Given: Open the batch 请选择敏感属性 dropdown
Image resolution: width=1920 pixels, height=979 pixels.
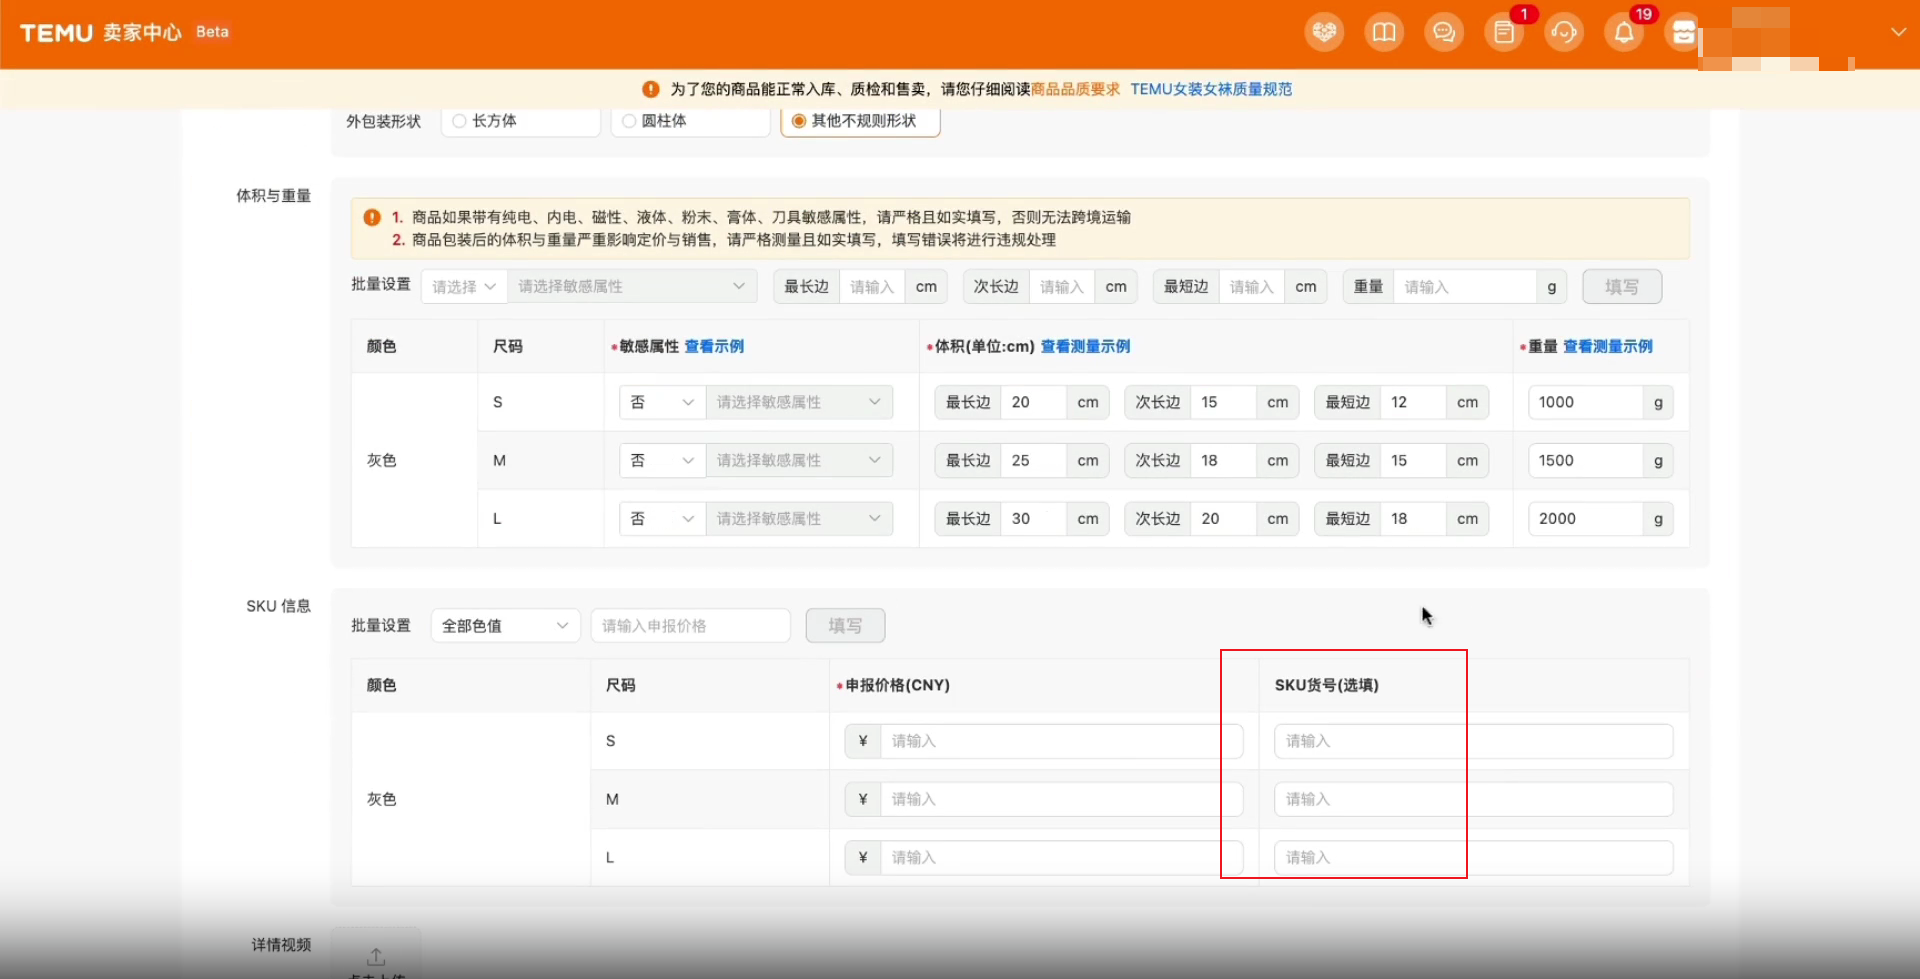Looking at the screenshot, I should (631, 287).
